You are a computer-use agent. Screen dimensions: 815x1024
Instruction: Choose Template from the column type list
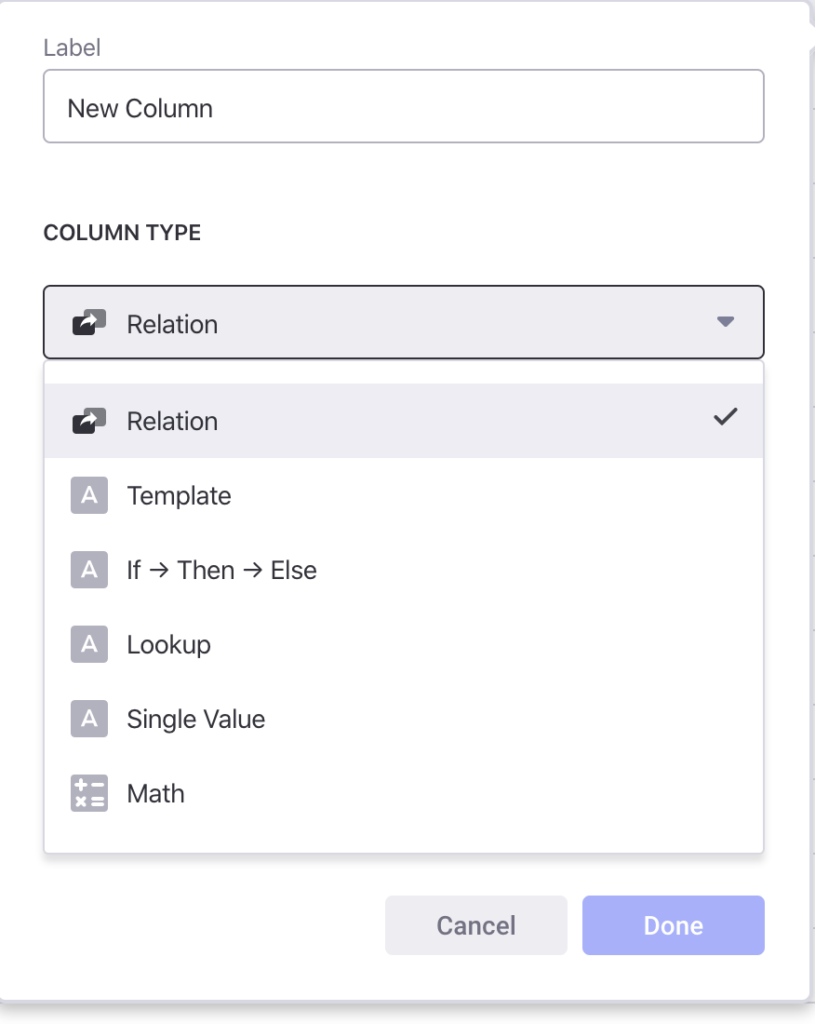pyautogui.click(x=404, y=496)
